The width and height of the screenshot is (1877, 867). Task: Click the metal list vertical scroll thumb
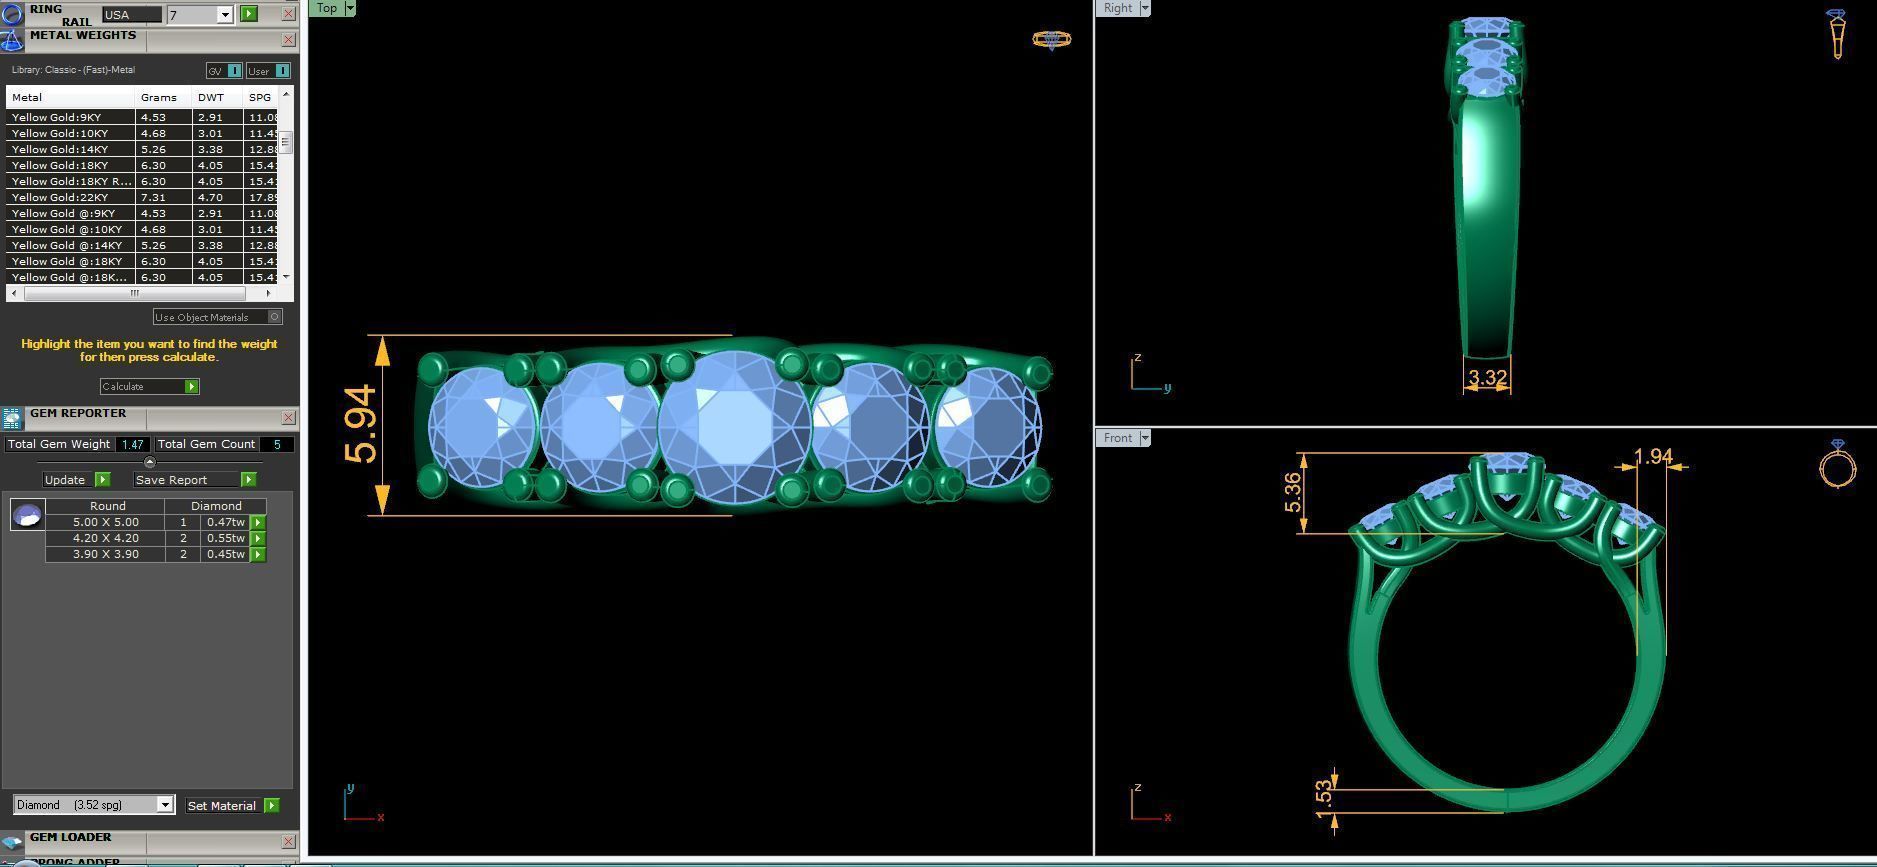point(287,141)
